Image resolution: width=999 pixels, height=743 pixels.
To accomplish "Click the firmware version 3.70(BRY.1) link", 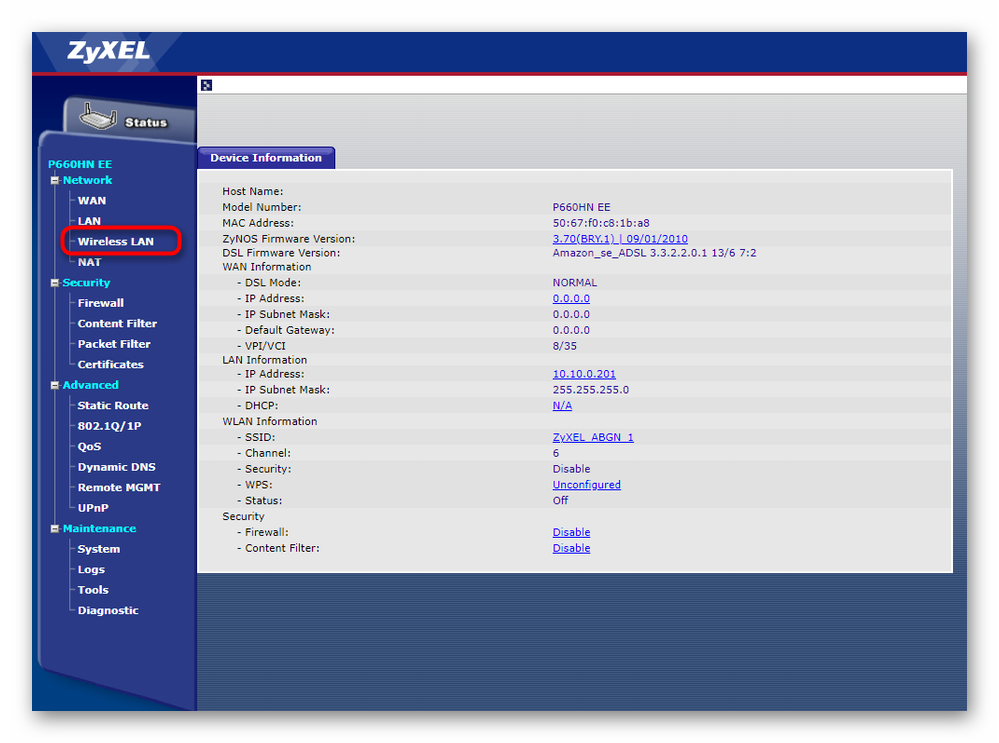I will (620, 239).
